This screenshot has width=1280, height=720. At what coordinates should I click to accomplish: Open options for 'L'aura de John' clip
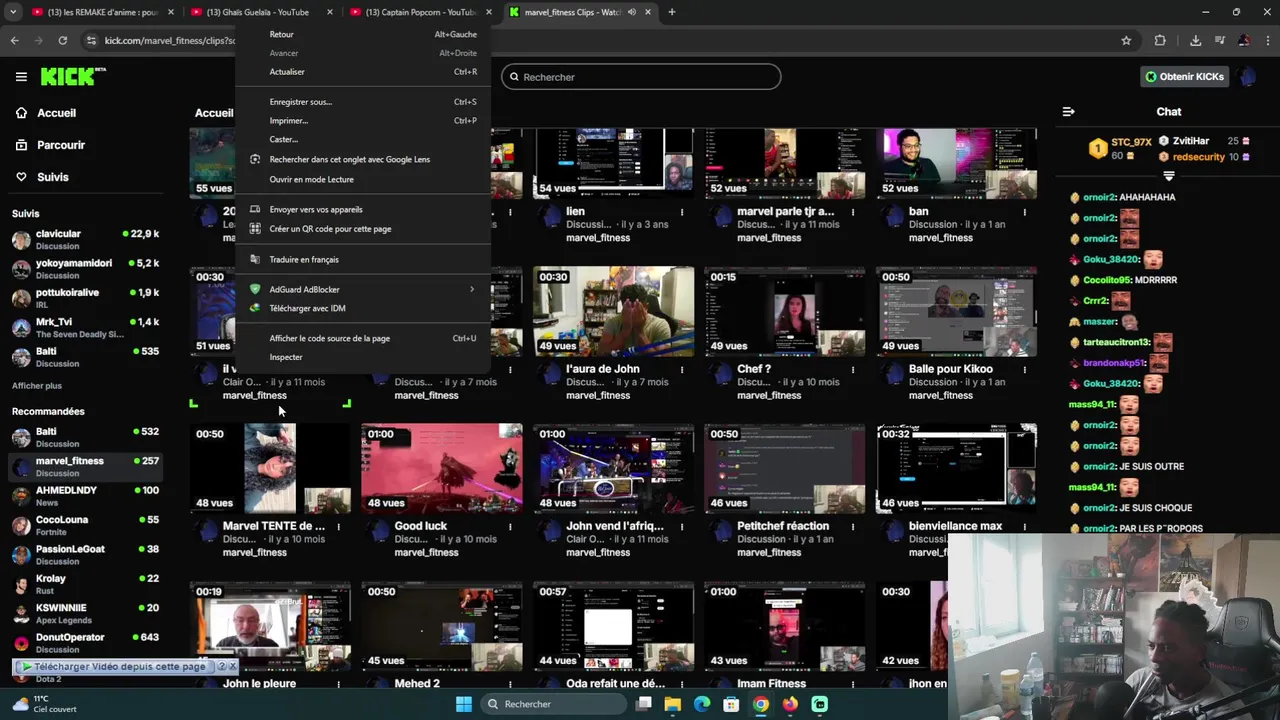682,369
